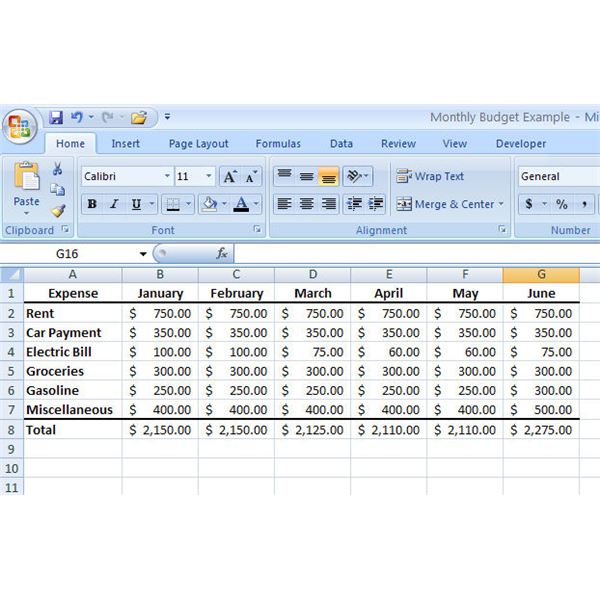Switch to the Formulas tab

pyautogui.click(x=278, y=143)
